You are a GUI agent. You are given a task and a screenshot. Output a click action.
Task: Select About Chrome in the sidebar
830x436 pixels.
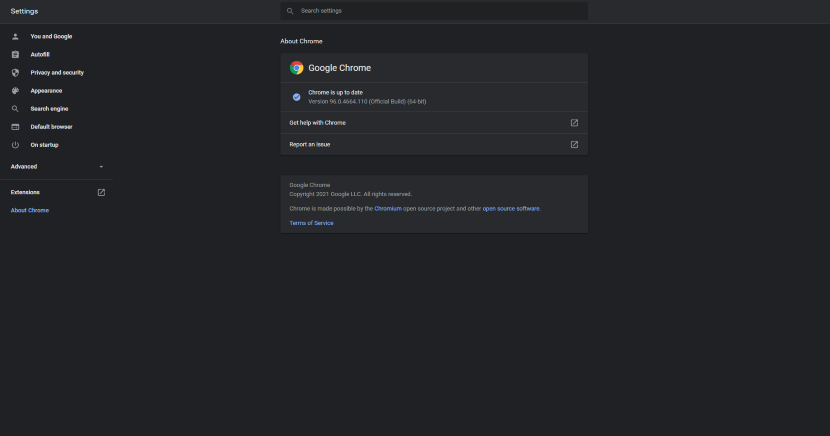tap(30, 211)
